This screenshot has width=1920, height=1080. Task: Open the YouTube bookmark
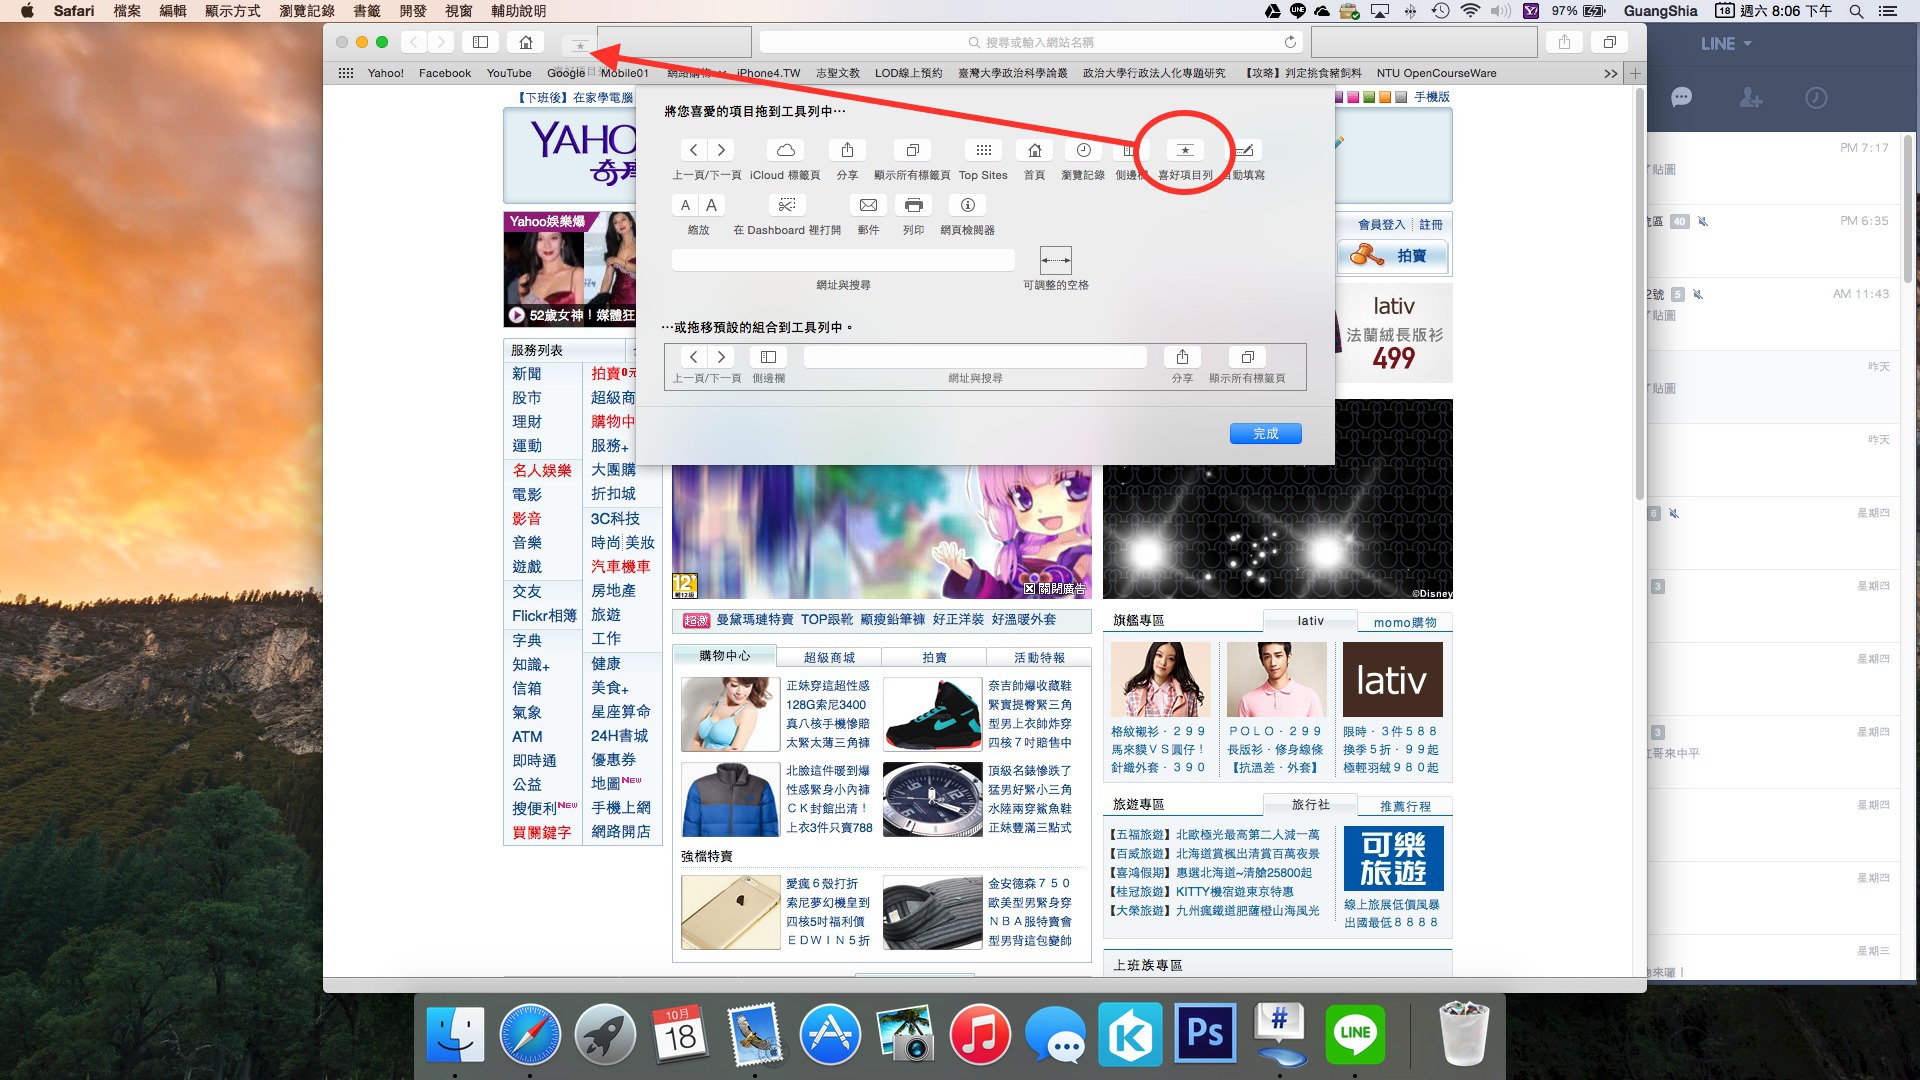click(509, 73)
